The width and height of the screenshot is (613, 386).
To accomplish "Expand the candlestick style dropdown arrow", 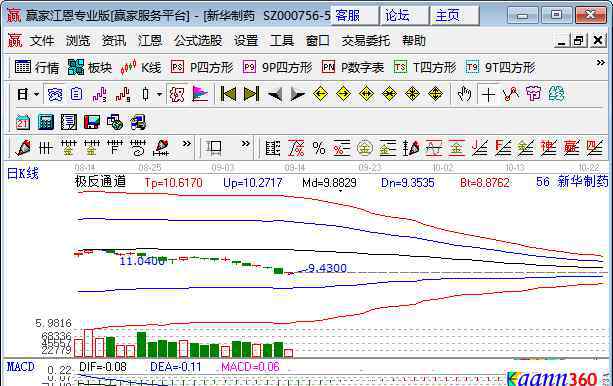I will click(159, 94).
